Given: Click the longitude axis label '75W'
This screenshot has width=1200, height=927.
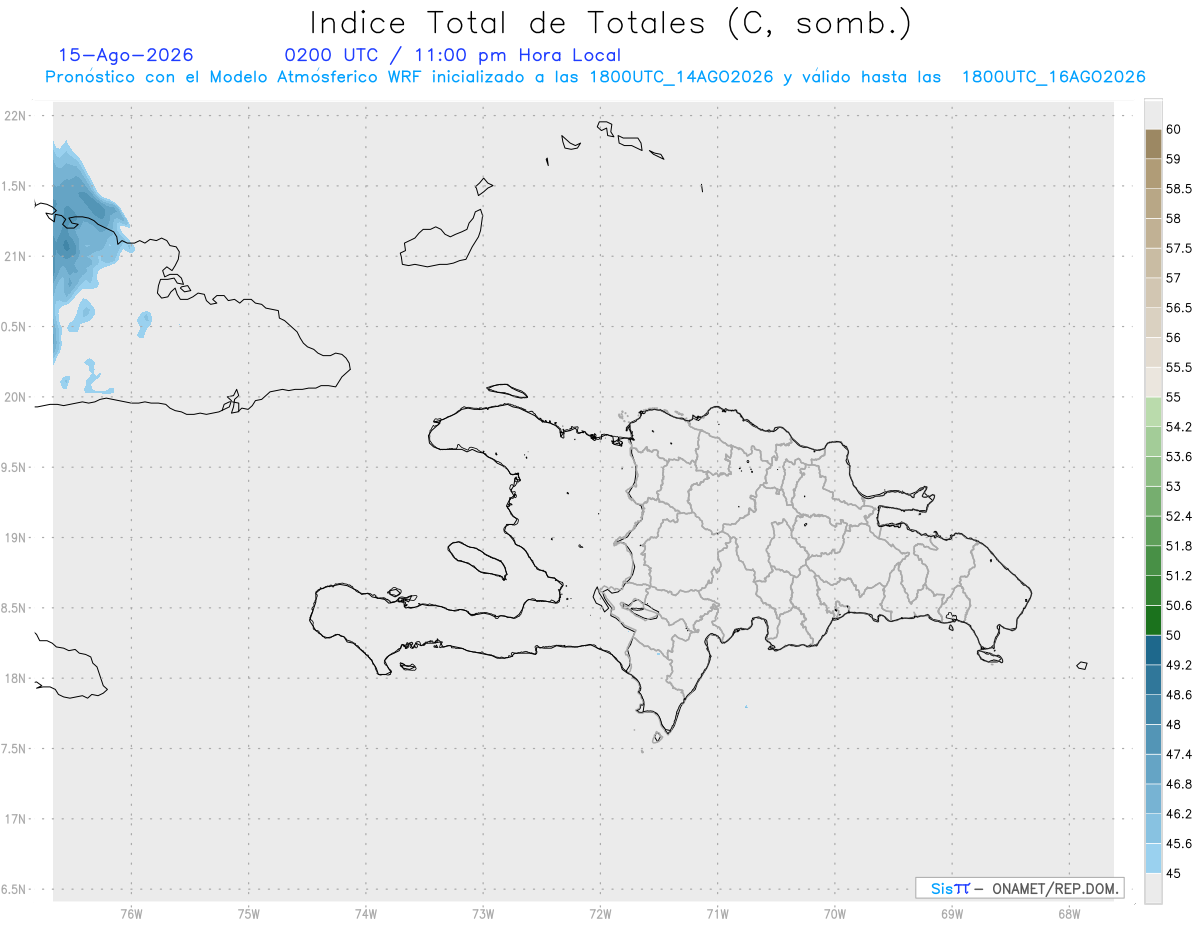Looking at the screenshot, I should 249,913.
